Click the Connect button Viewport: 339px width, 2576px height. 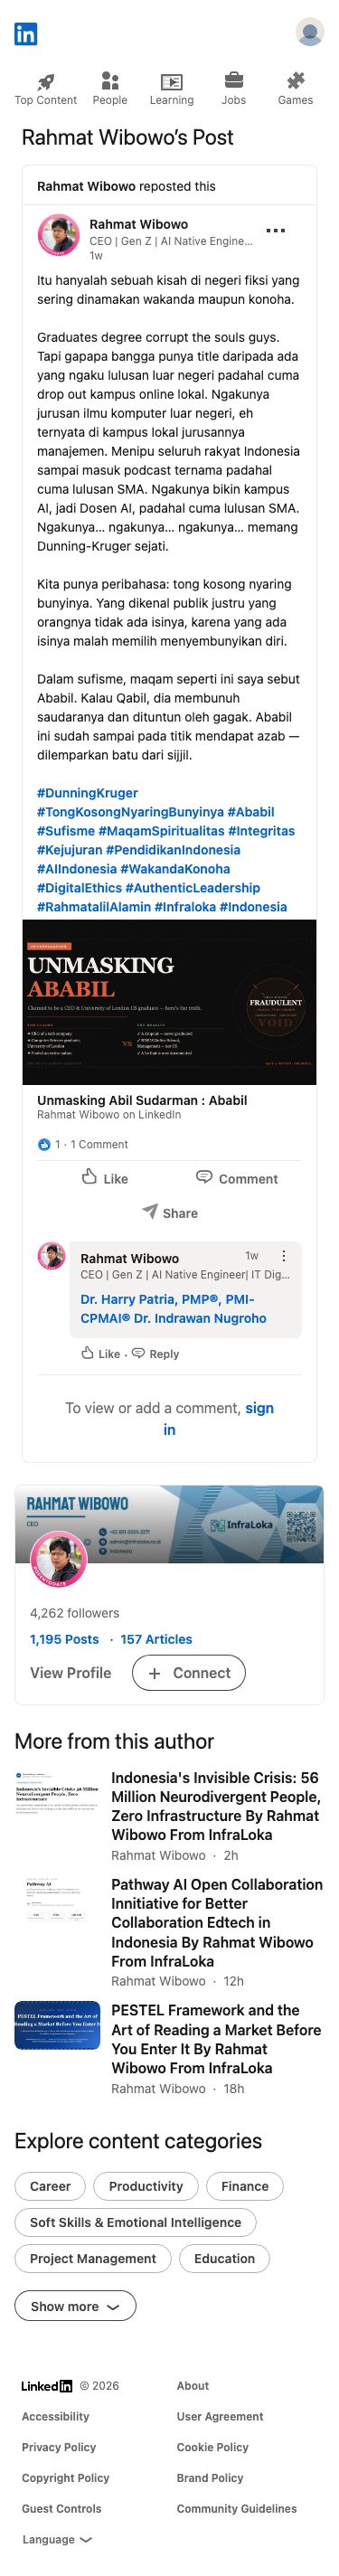(189, 1673)
